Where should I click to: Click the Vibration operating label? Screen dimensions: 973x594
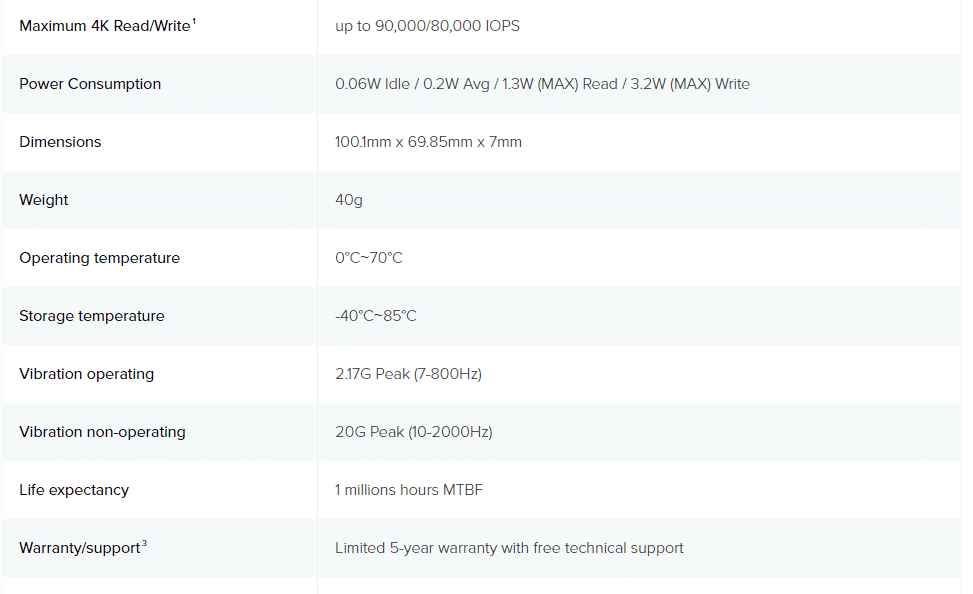point(86,374)
